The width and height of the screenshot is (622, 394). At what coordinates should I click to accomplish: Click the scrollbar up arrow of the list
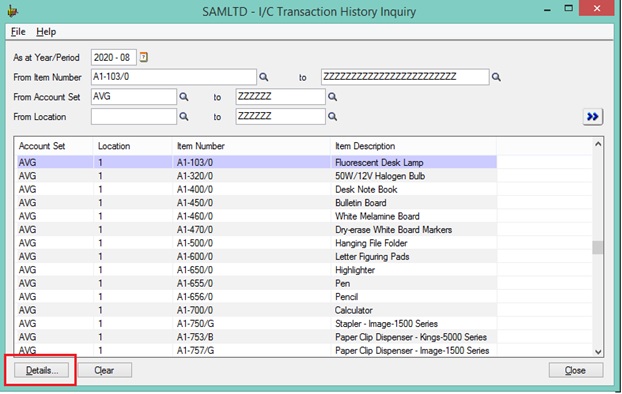(x=598, y=144)
